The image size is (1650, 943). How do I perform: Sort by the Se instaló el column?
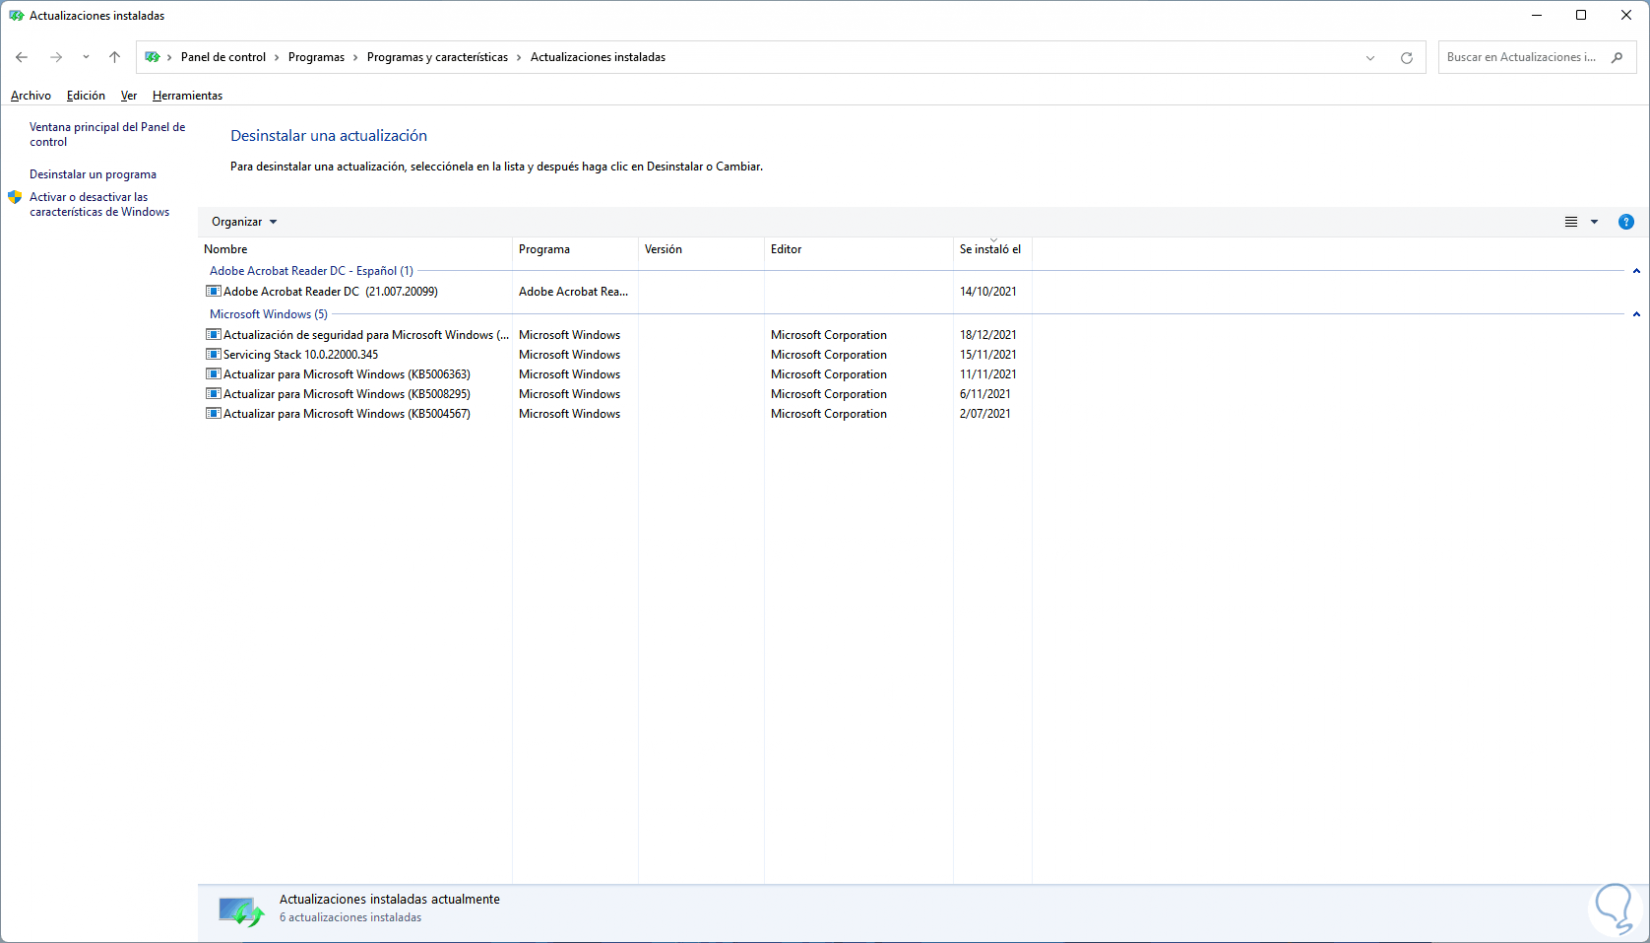(x=992, y=249)
